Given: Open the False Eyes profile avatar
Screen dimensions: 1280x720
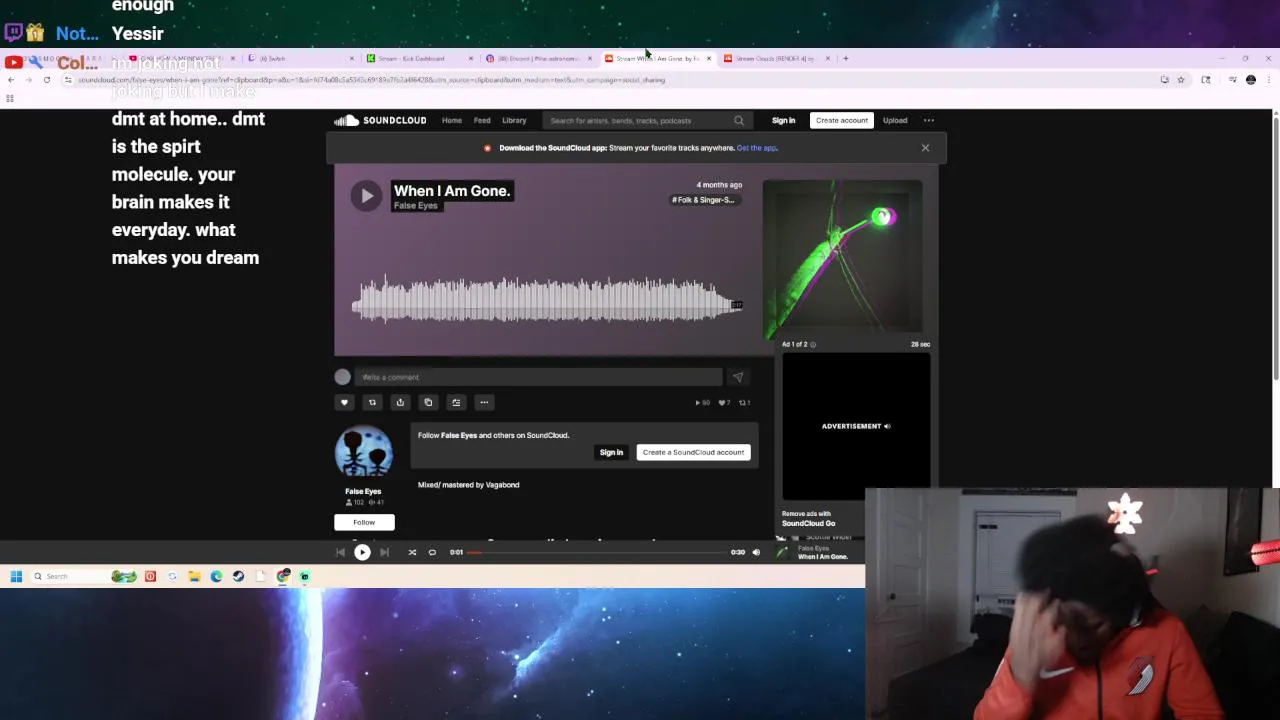Looking at the screenshot, I should click(364, 452).
